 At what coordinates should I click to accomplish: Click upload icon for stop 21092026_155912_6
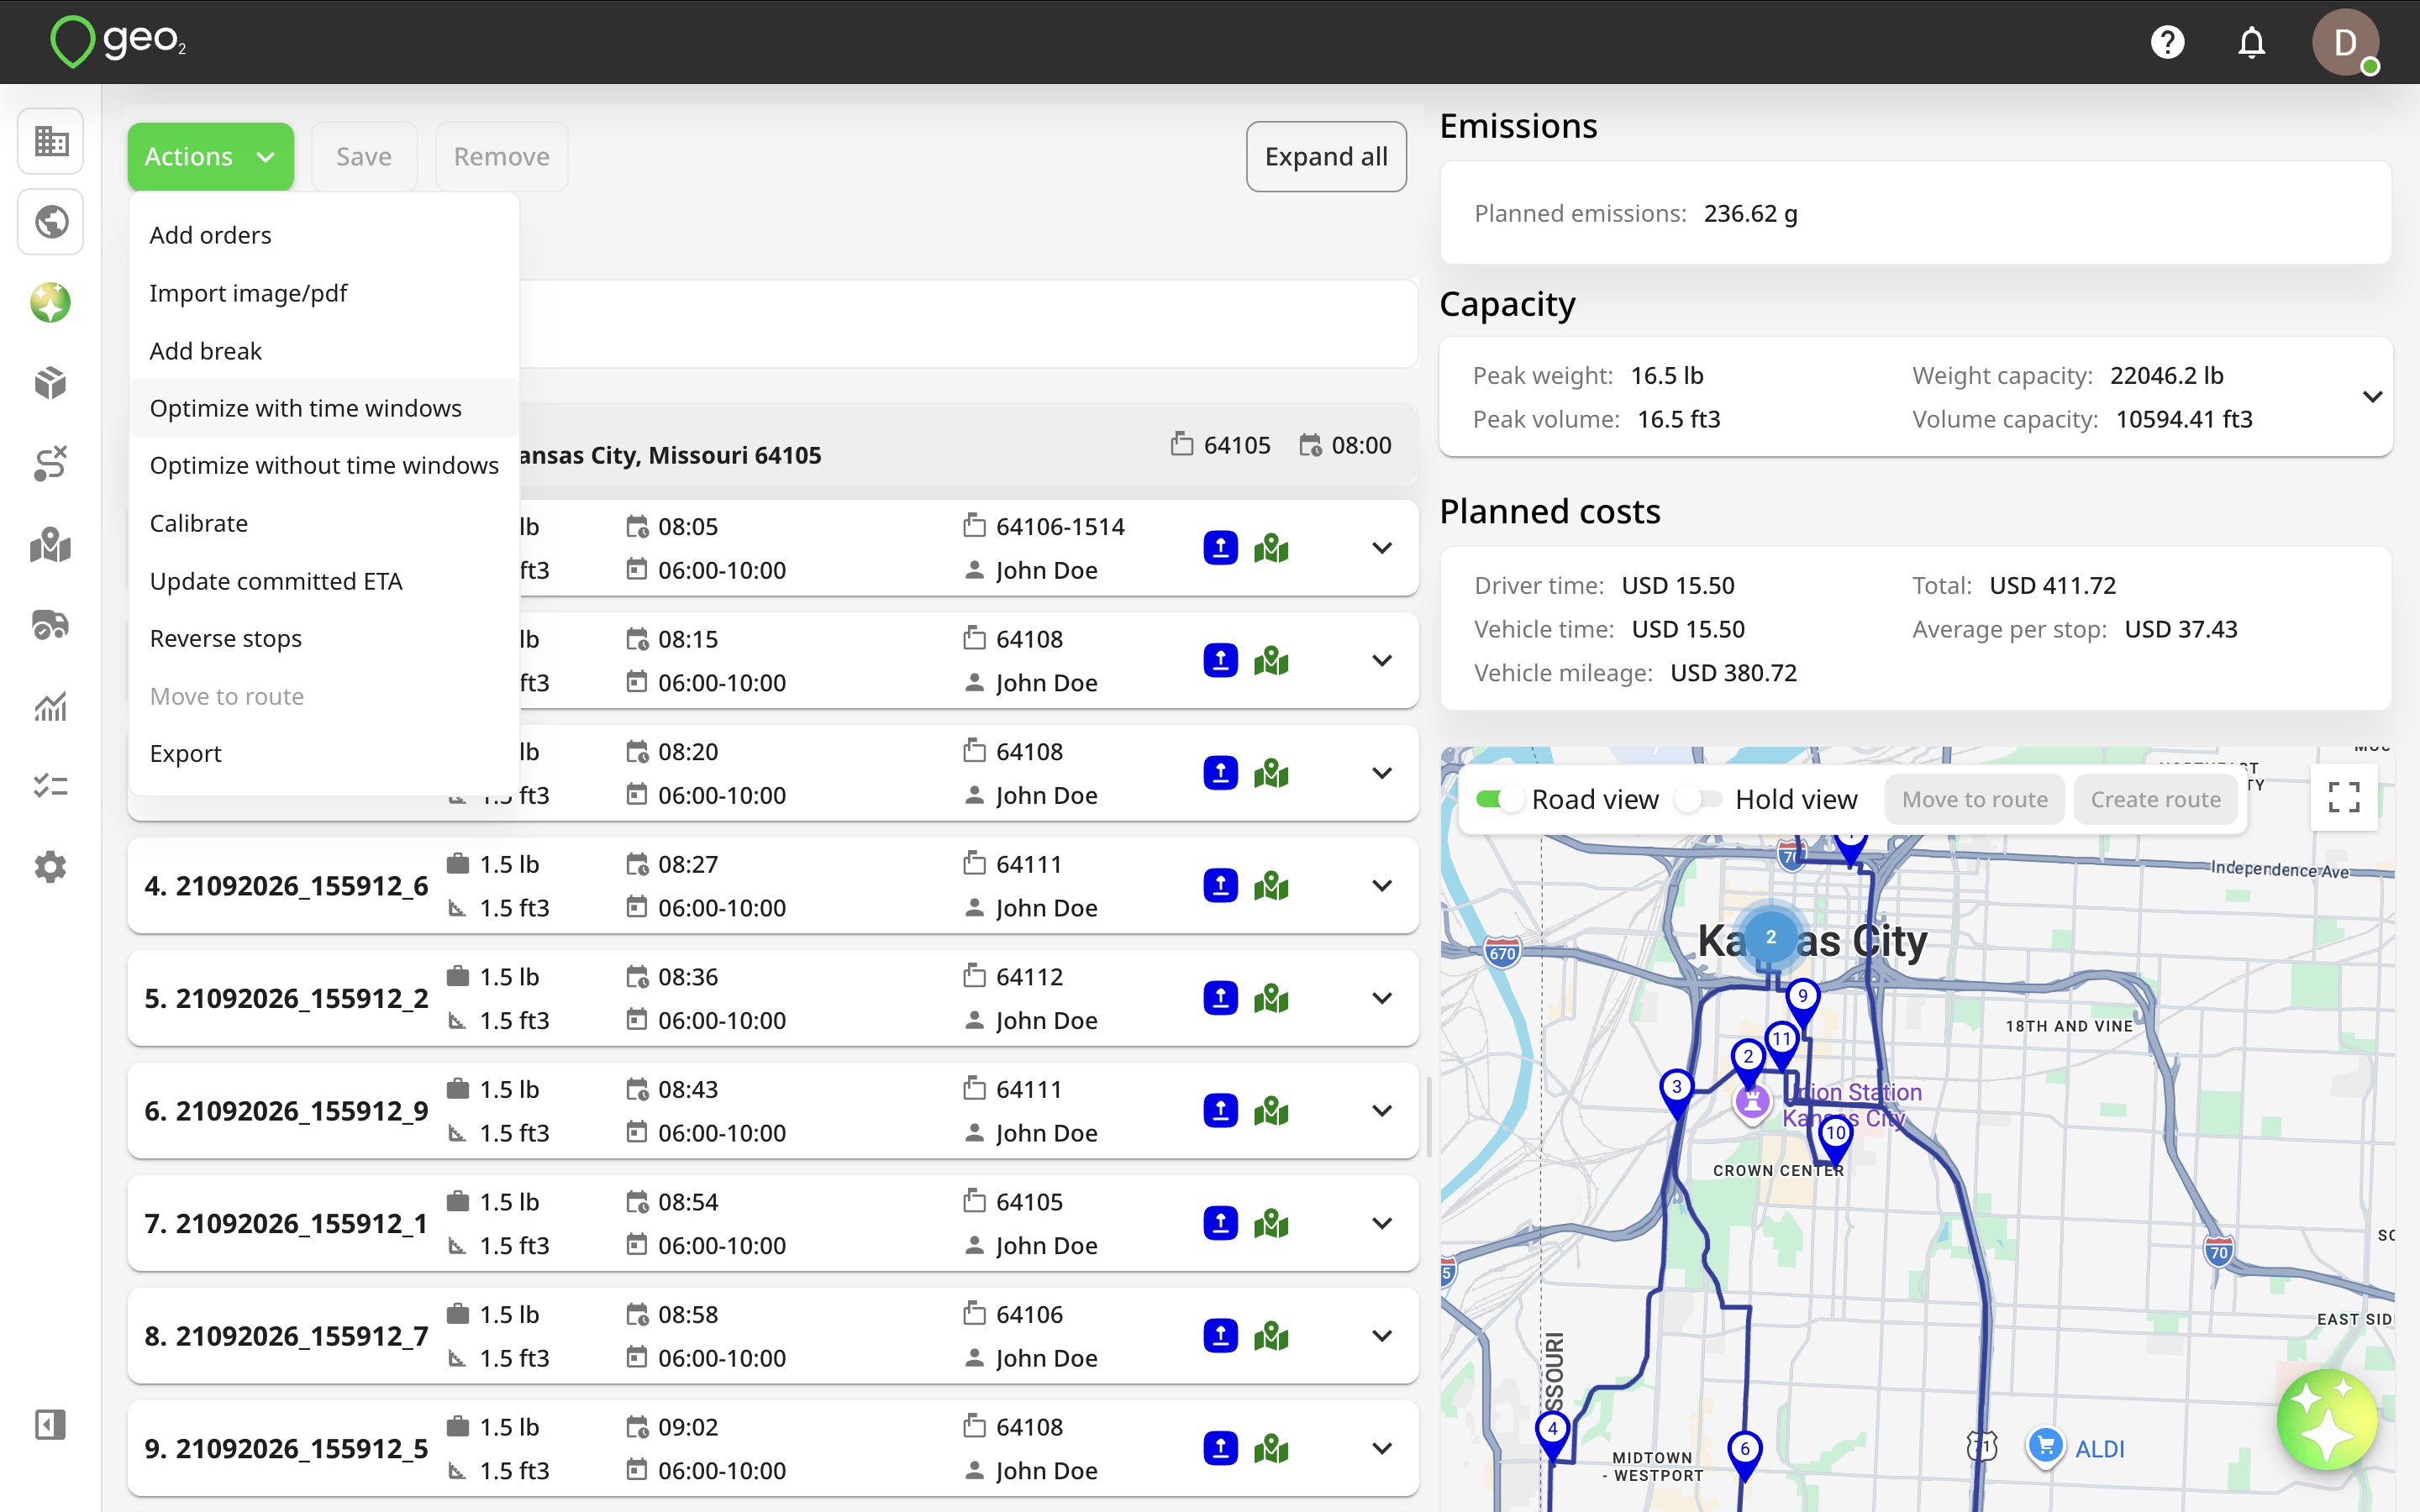click(x=1220, y=885)
